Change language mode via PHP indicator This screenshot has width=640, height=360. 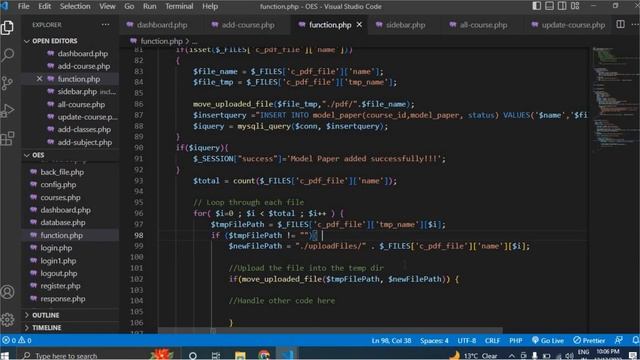click(516, 340)
